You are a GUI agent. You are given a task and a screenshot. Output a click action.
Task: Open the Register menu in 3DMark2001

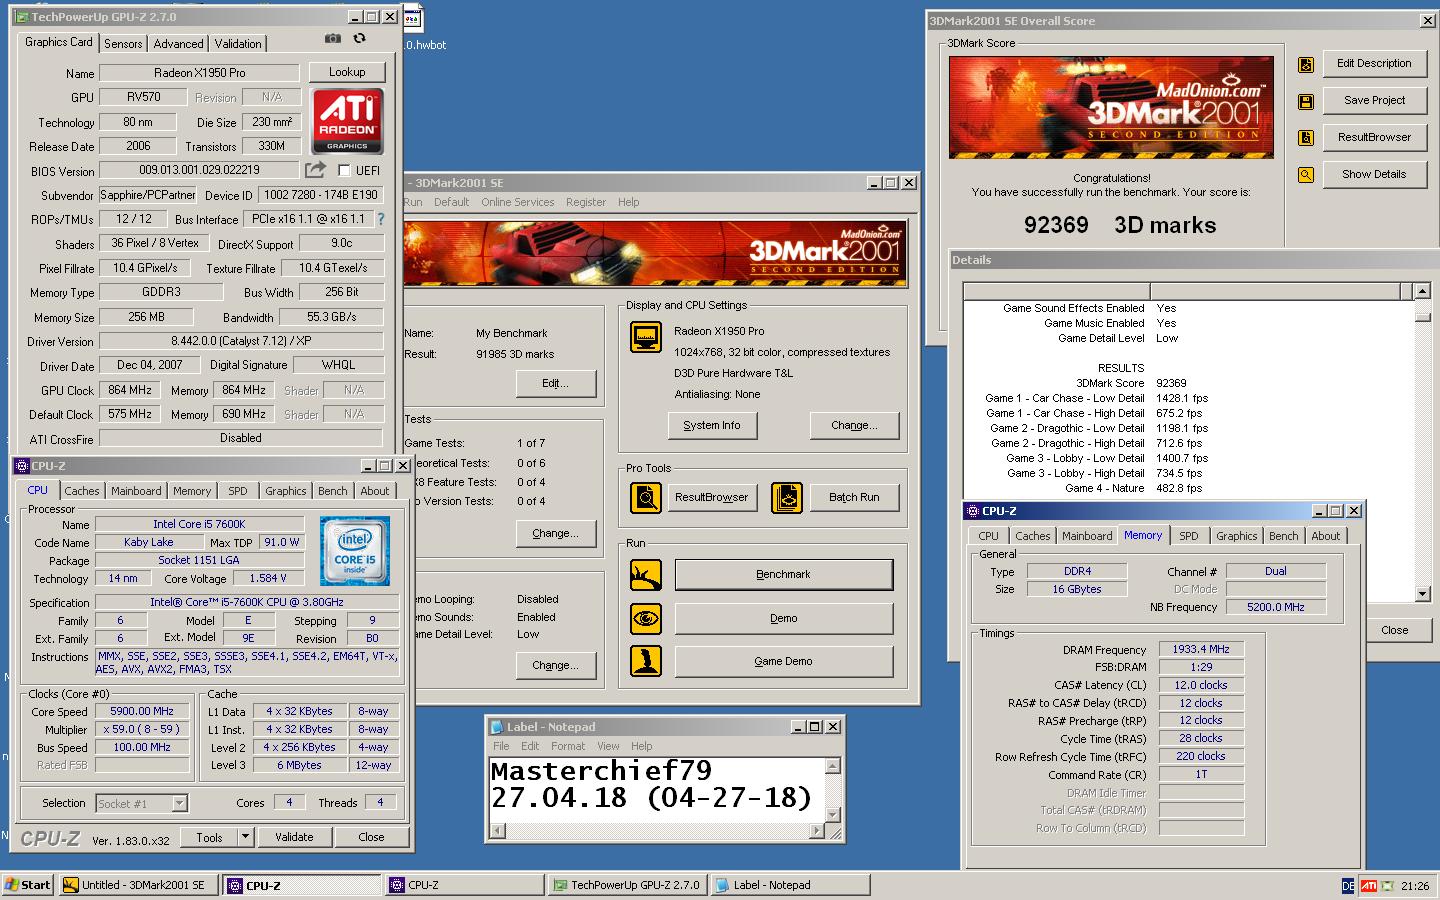pos(586,202)
